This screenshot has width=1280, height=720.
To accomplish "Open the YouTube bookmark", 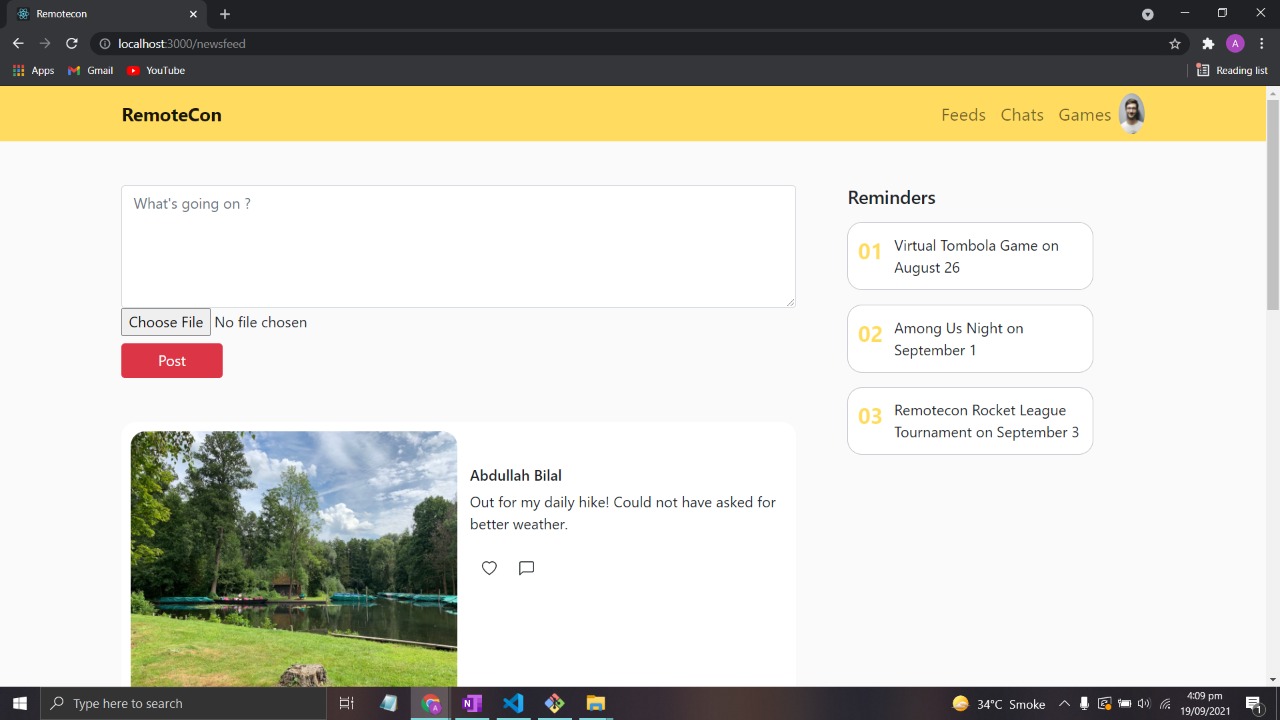I will coord(156,71).
